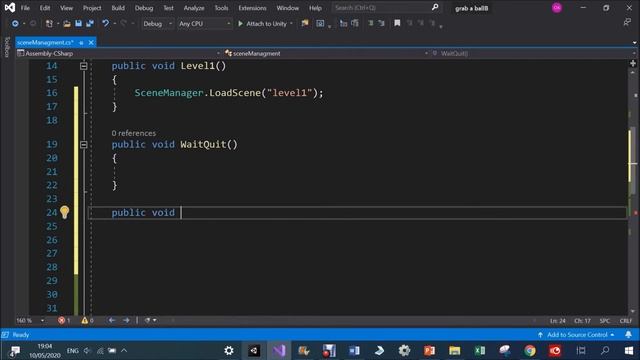Save the current file via floppy icon

78,24
